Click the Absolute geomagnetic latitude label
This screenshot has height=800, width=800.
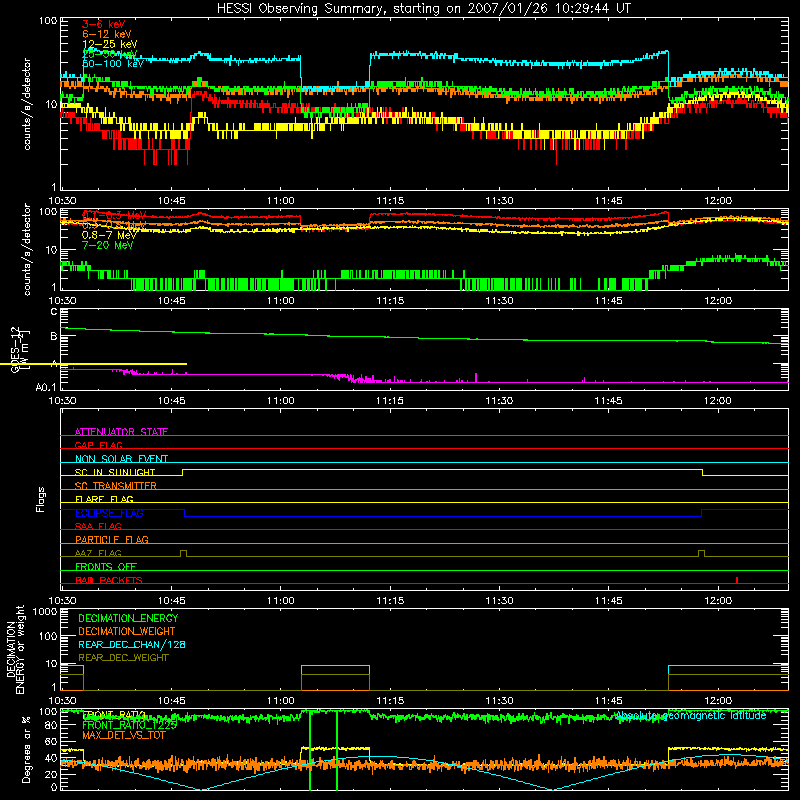point(691,715)
